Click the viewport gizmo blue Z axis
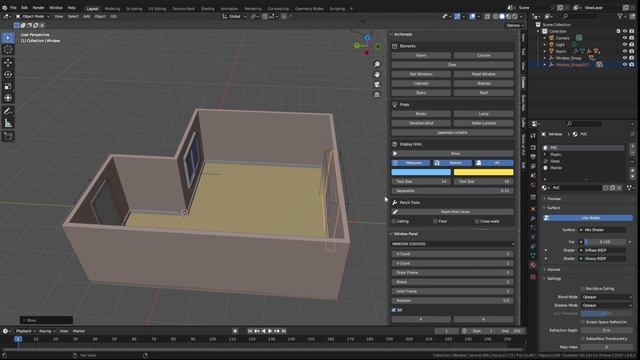The image size is (640, 360). [367, 38]
